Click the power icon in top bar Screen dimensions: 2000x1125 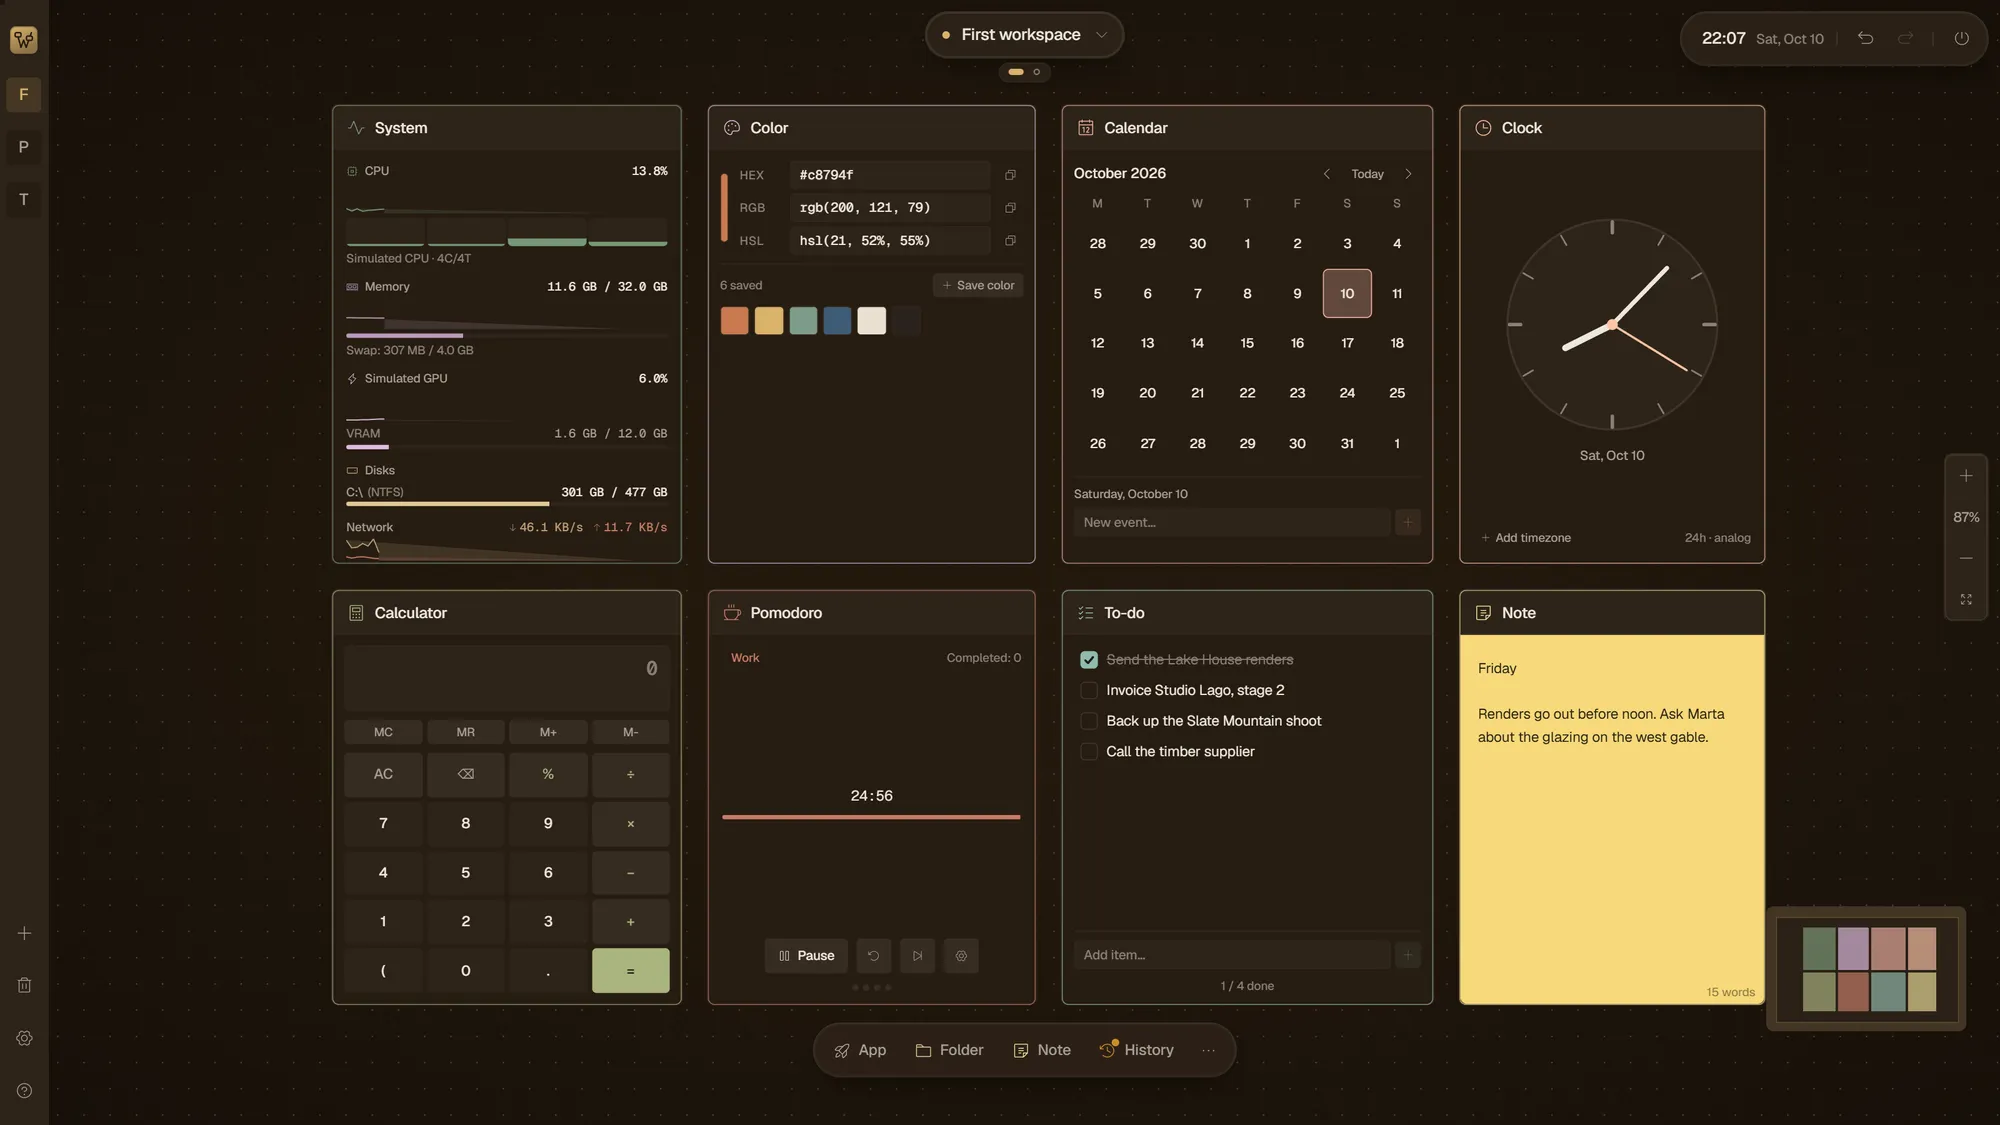1961,38
